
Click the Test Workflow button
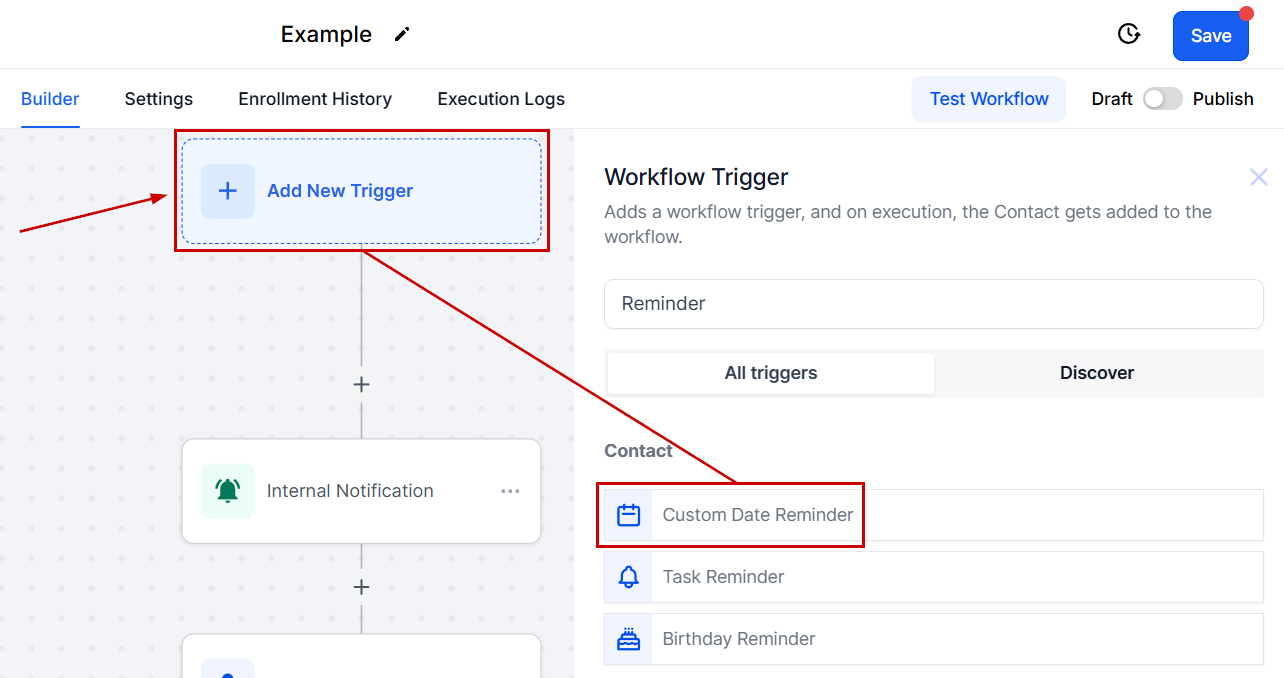989,99
